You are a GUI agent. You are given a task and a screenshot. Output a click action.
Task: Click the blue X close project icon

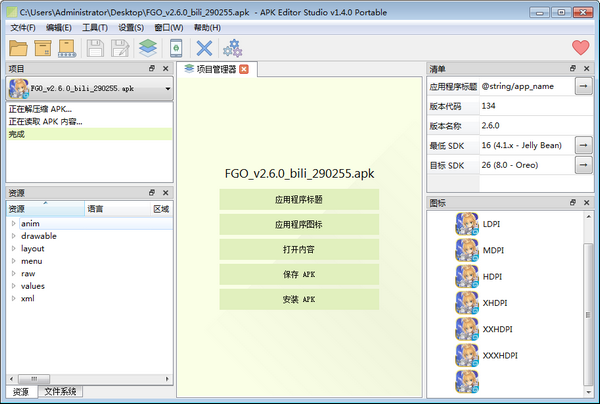click(x=204, y=48)
